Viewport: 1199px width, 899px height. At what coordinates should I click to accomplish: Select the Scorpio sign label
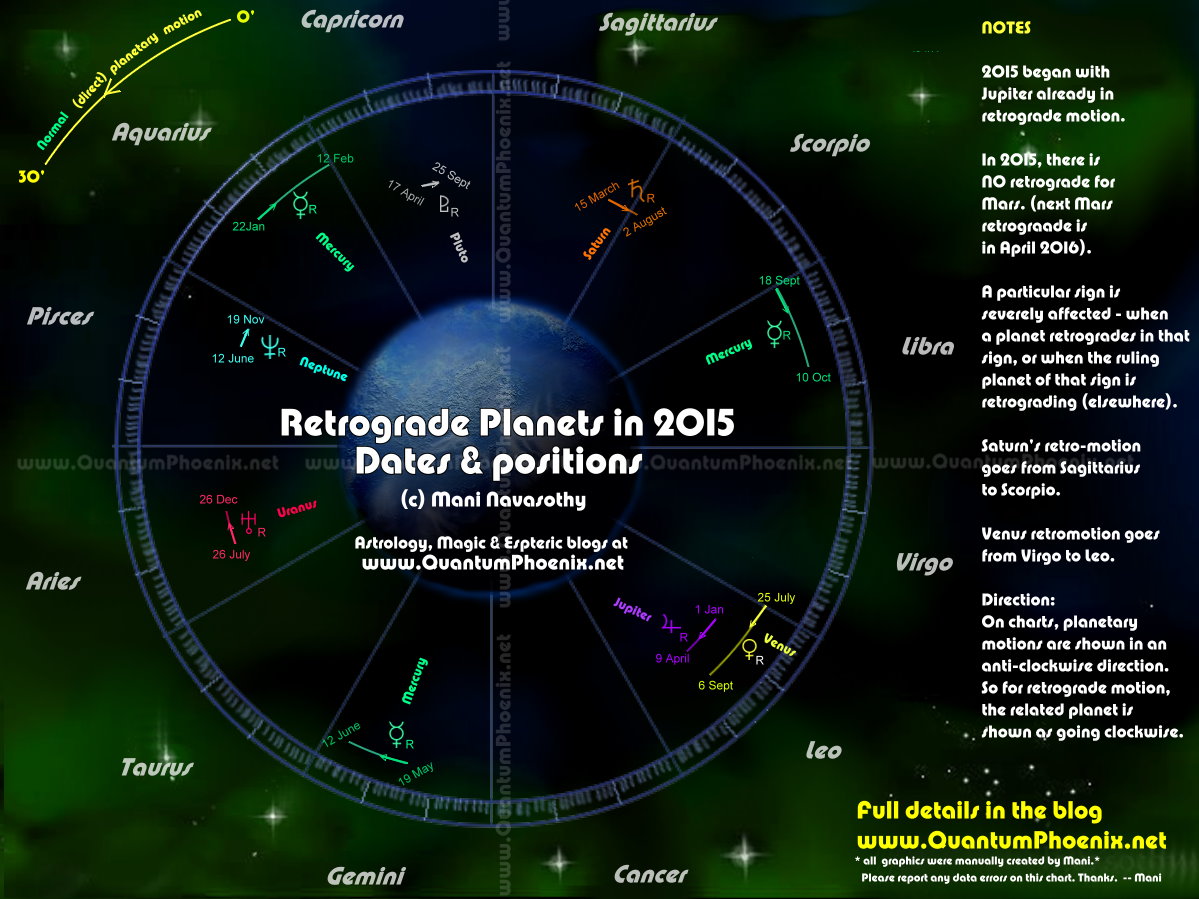(x=829, y=143)
